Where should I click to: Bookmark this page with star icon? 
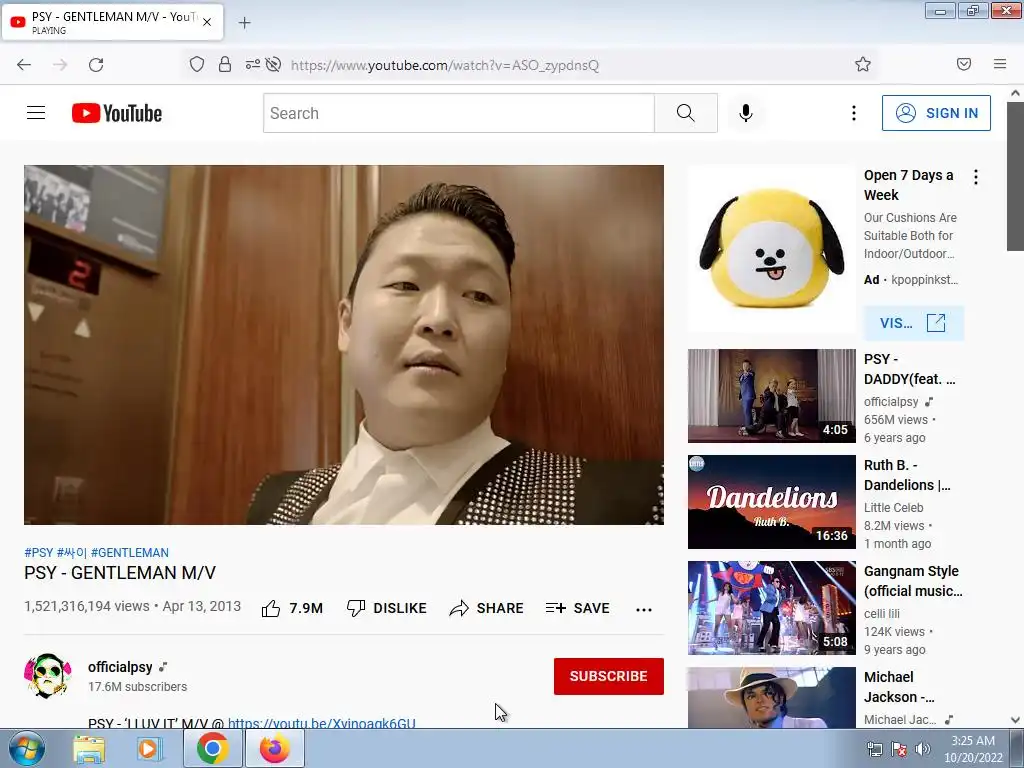pyautogui.click(x=863, y=64)
